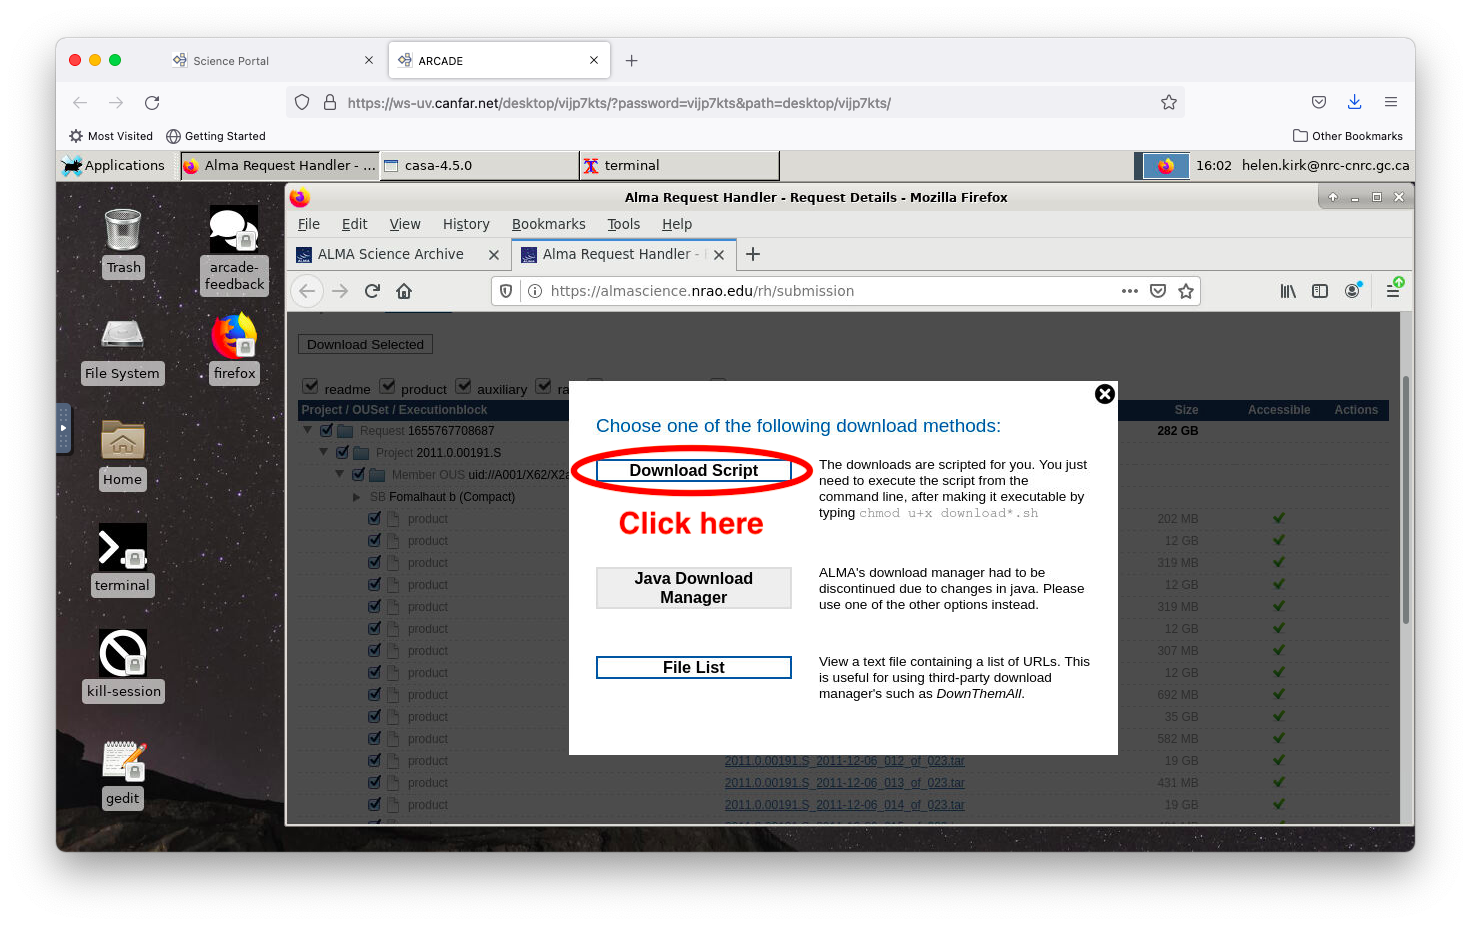
Task: Open the Bookmarks menu in inner Firefox
Action: pos(548,224)
